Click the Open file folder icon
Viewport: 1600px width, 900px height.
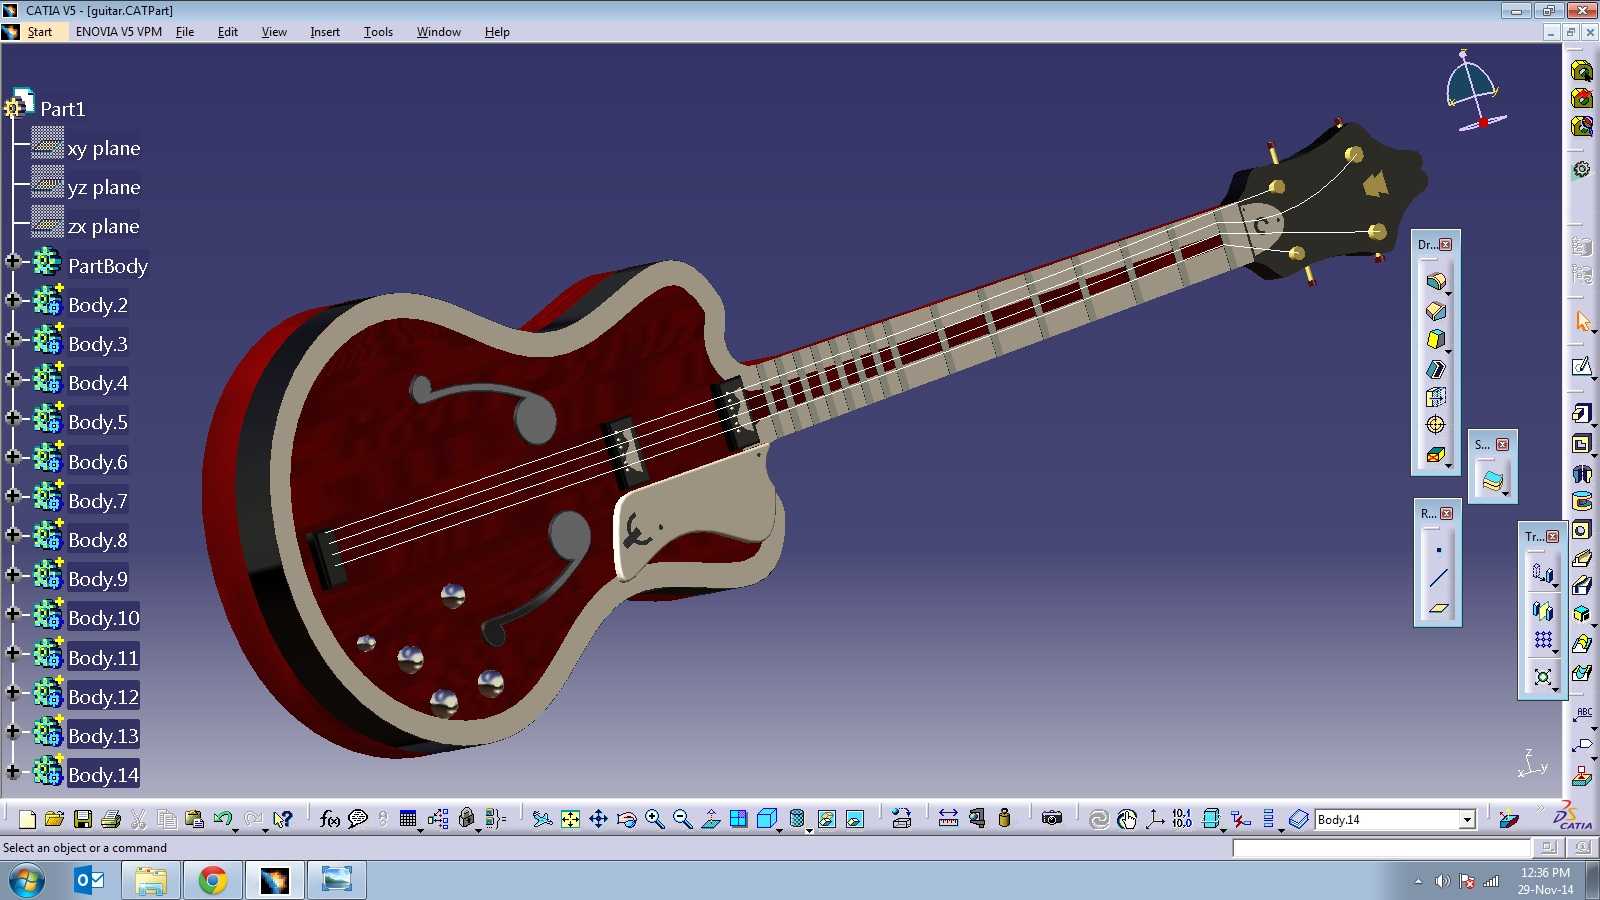54,819
